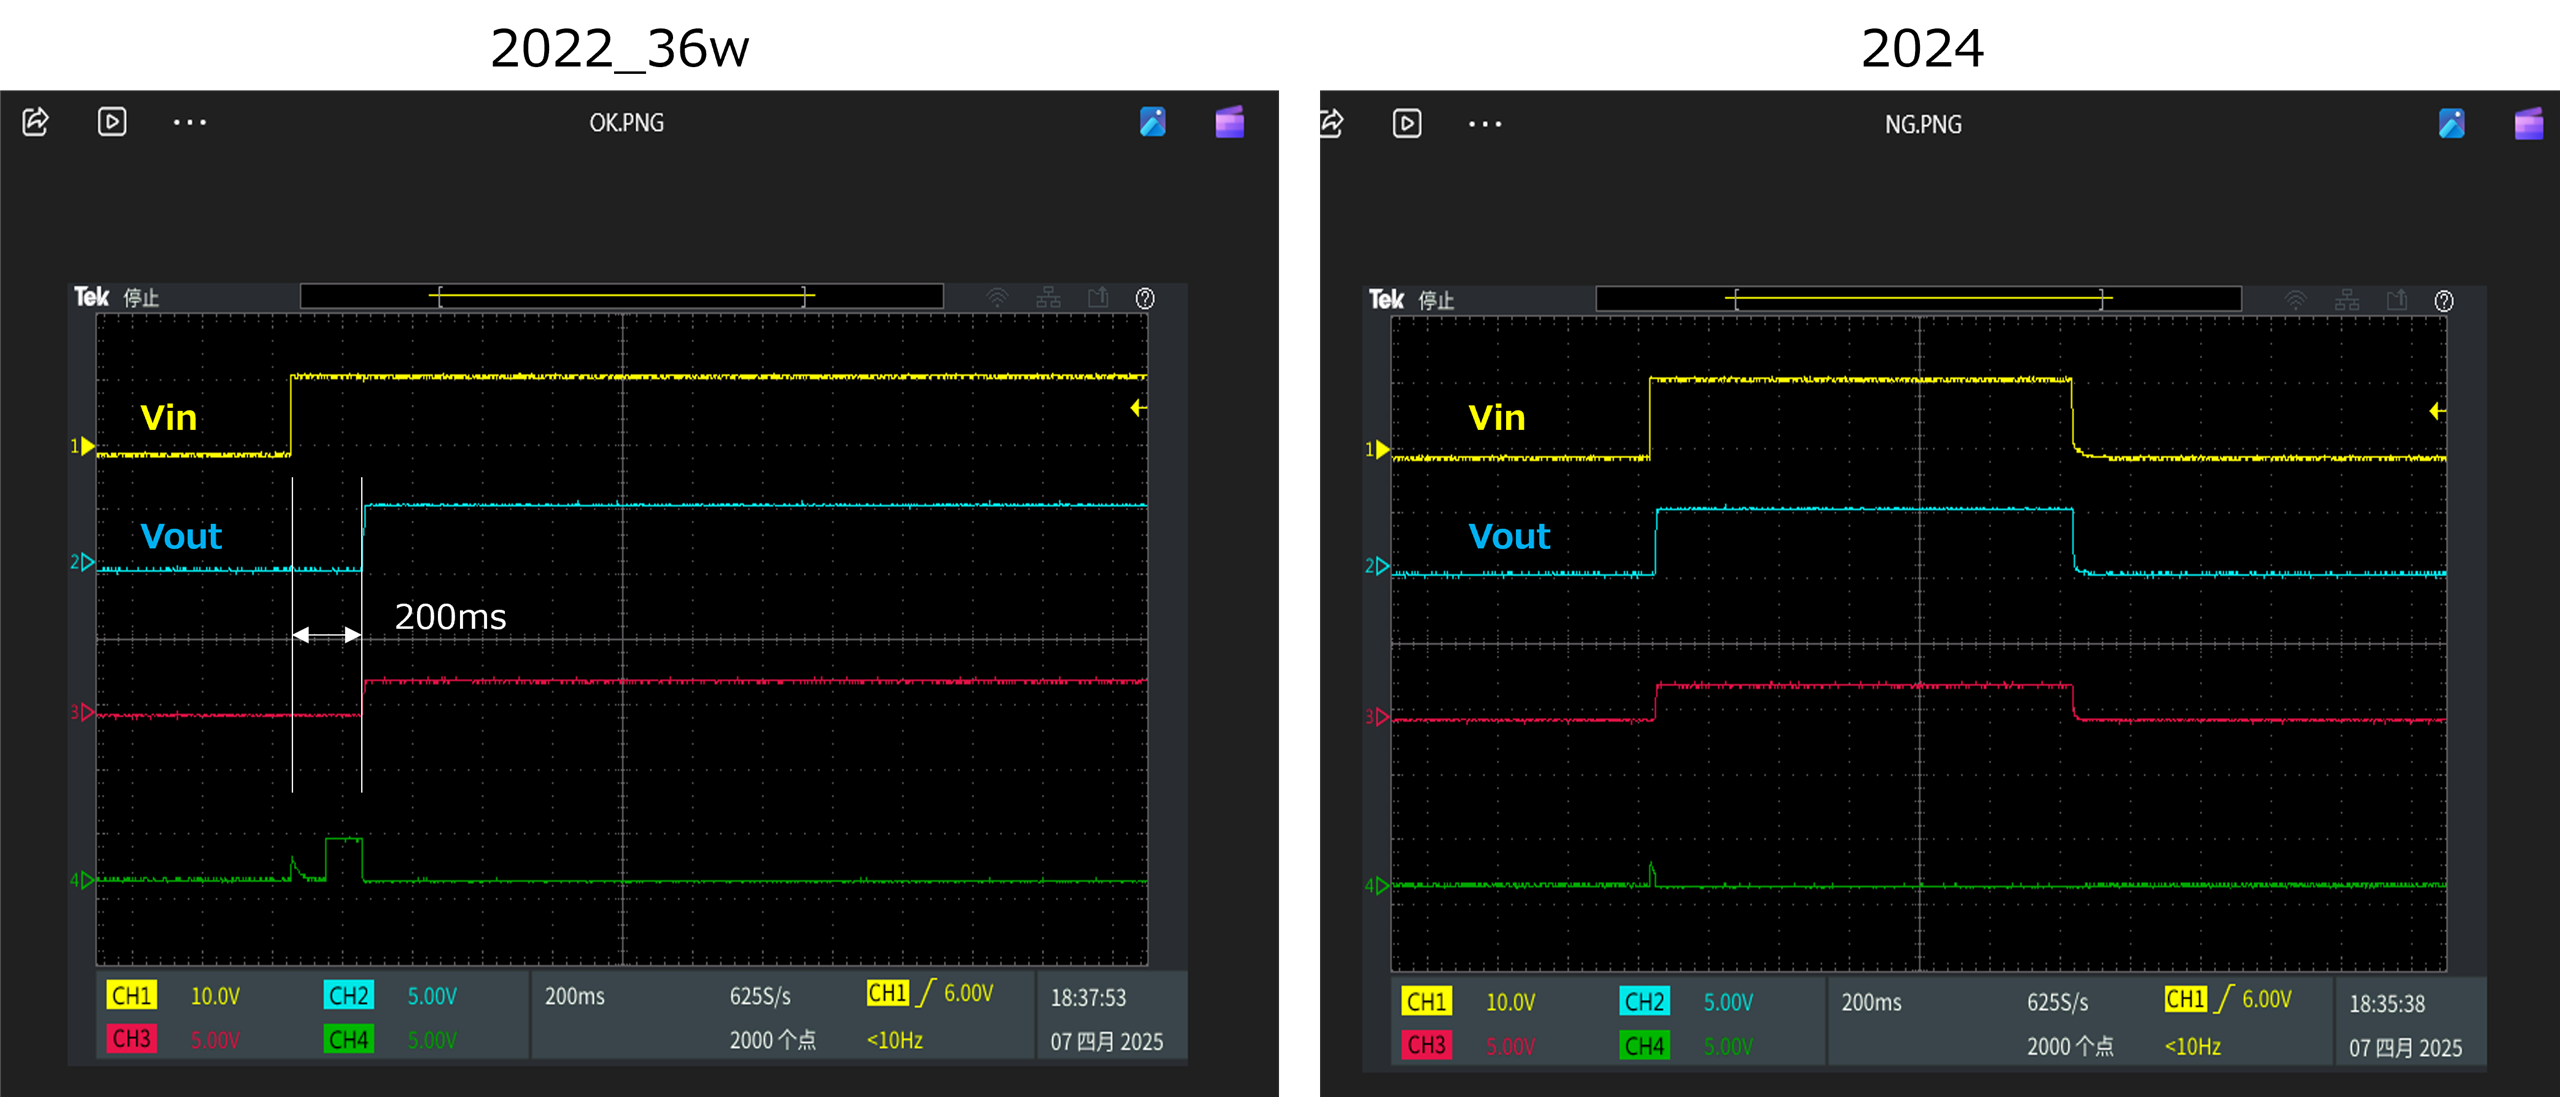This screenshot has height=1097, width=2560.
Task: Click the cyan CH2 badge on left scope
Action: coord(348,996)
